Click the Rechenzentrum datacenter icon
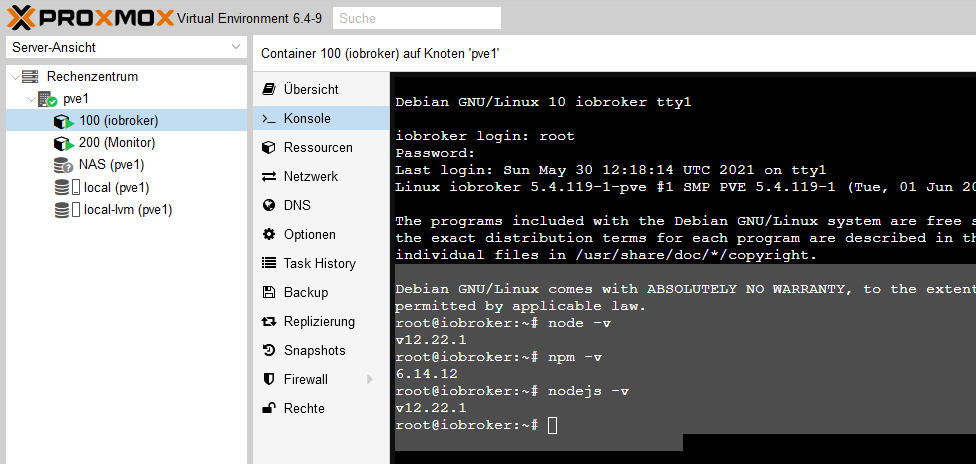 30,77
